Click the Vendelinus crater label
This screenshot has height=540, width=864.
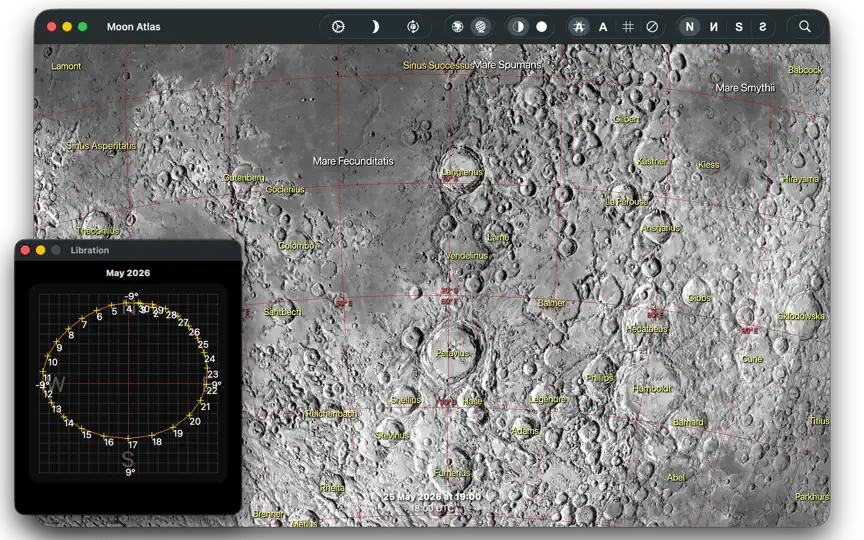click(x=467, y=256)
